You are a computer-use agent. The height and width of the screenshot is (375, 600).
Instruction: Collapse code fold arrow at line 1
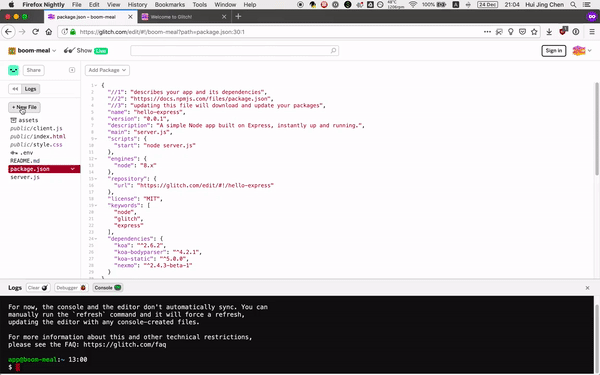(96, 85)
